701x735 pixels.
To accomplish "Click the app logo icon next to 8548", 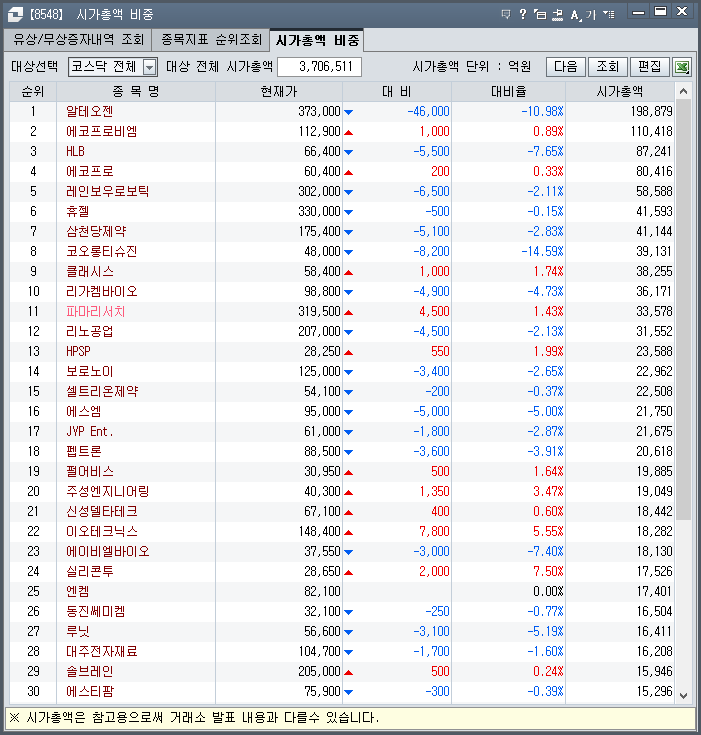I will 15,14.
